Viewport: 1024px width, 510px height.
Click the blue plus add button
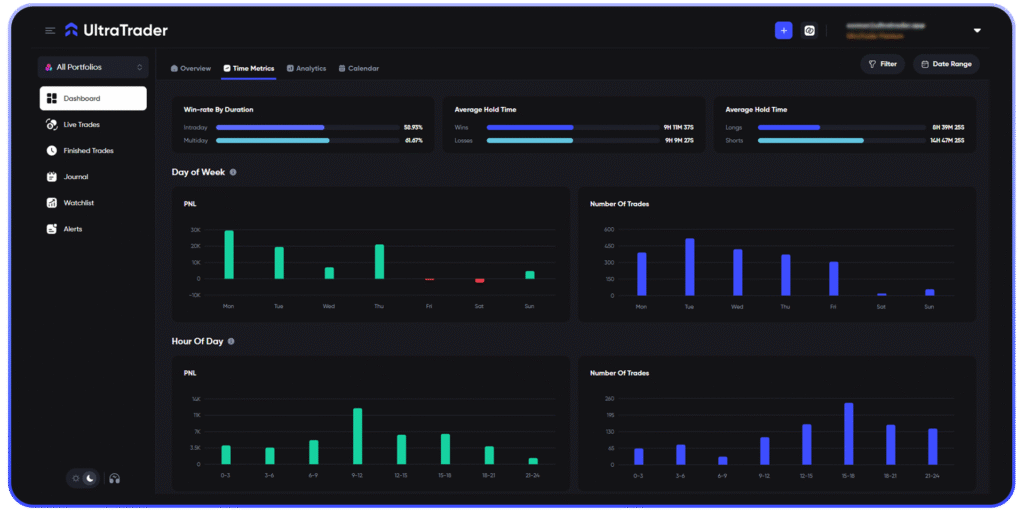pos(783,31)
